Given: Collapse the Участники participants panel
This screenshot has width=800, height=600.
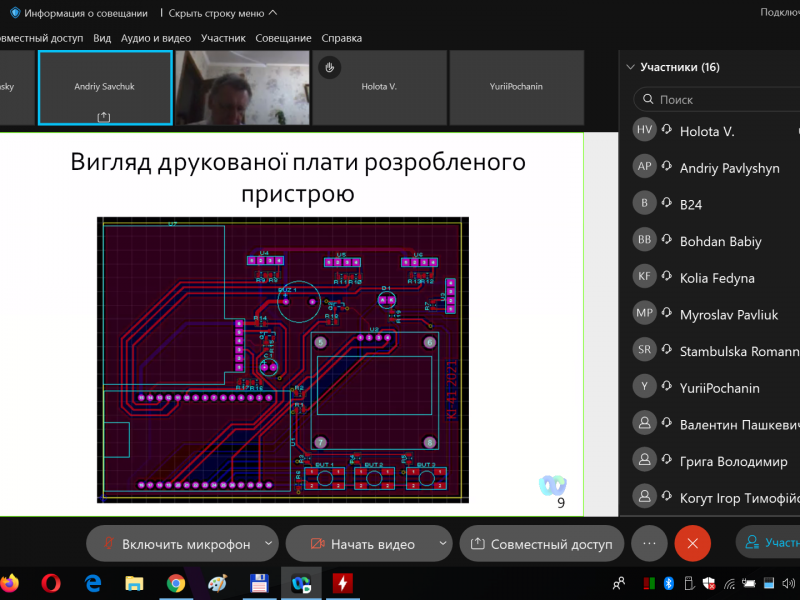Looking at the screenshot, I should (x=630, y=68).
